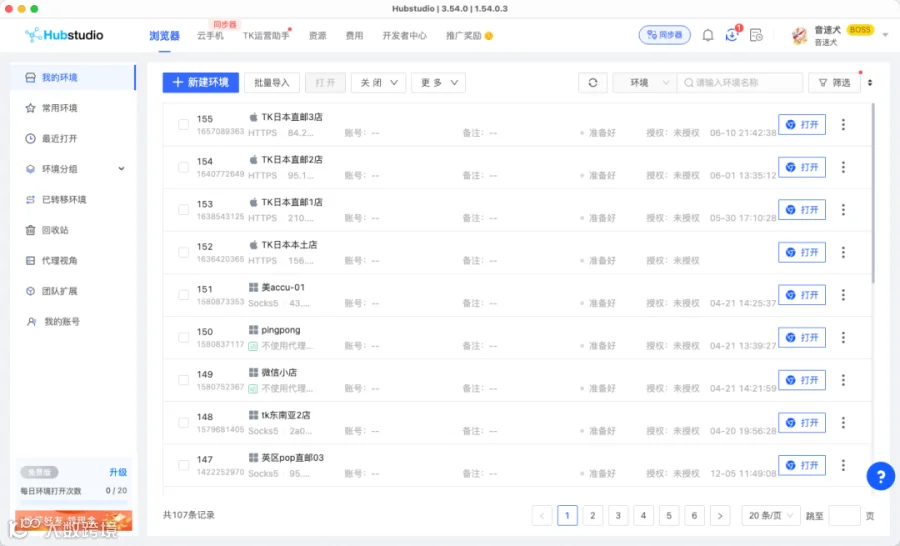Tick the checkbox for 微信小店 environment 149

click(183, 380)
